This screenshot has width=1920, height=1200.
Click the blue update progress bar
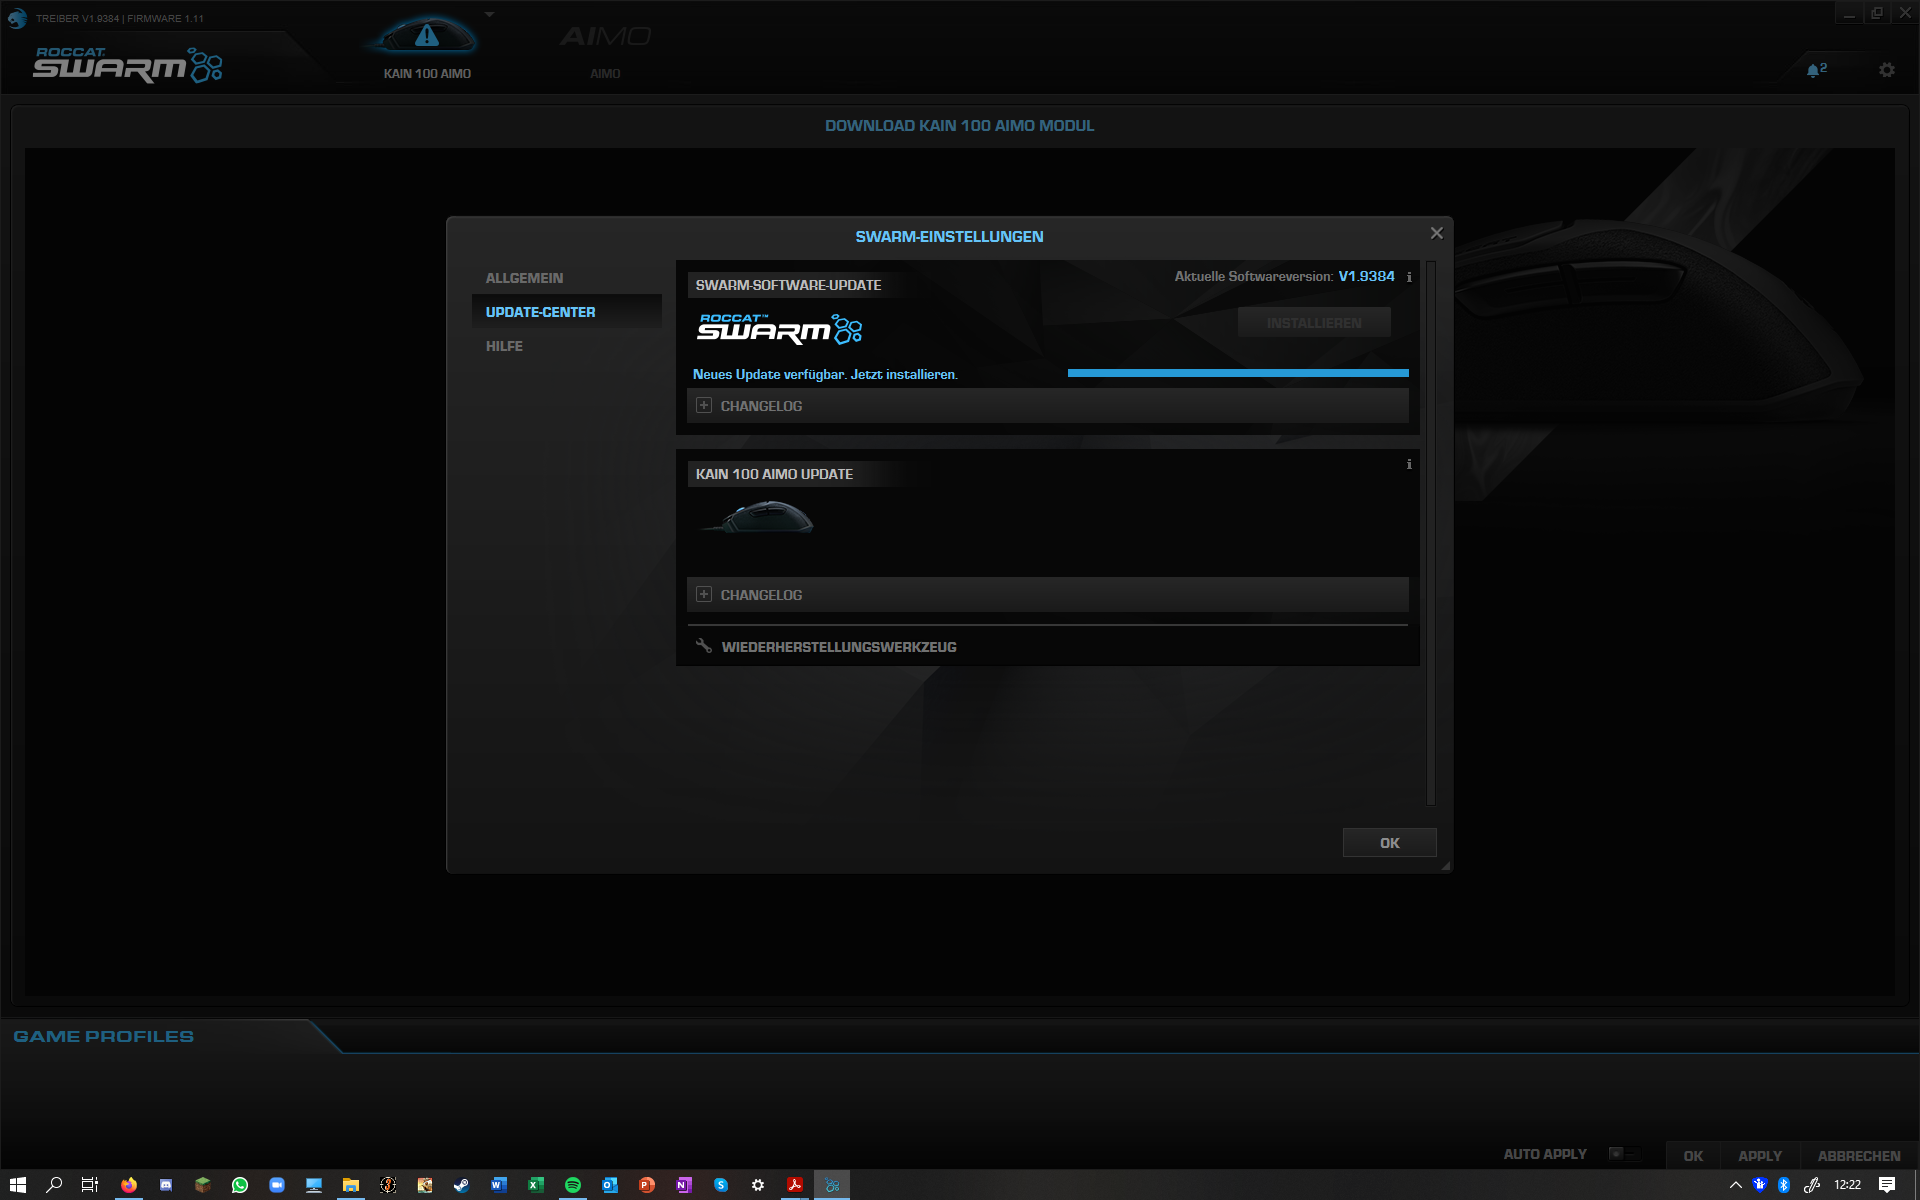pos(1238,373)
